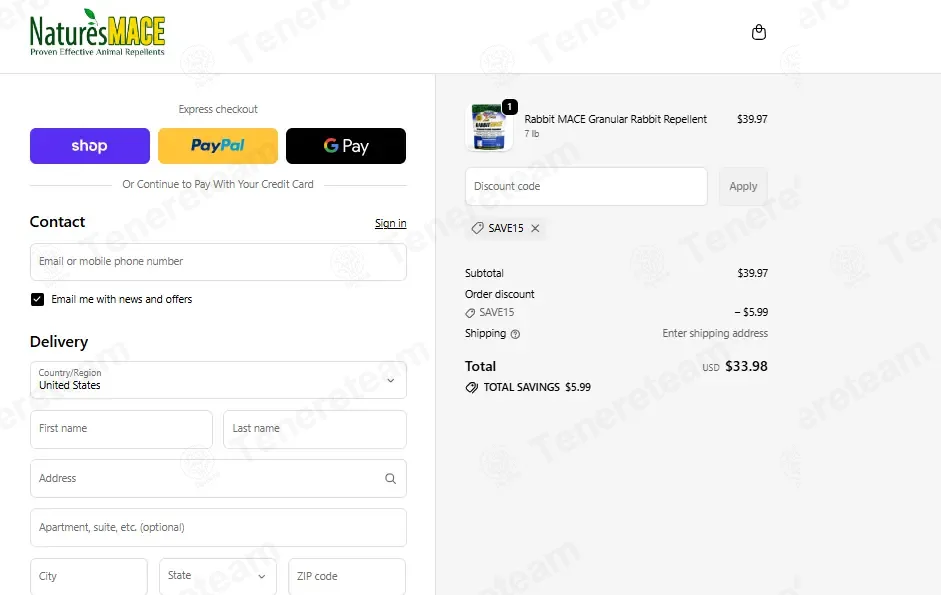This screenshot has height=595, width=941.
Task: Remove the SAVE15 discount code tag
Action: pyautogui.click(x=535, y=228)
